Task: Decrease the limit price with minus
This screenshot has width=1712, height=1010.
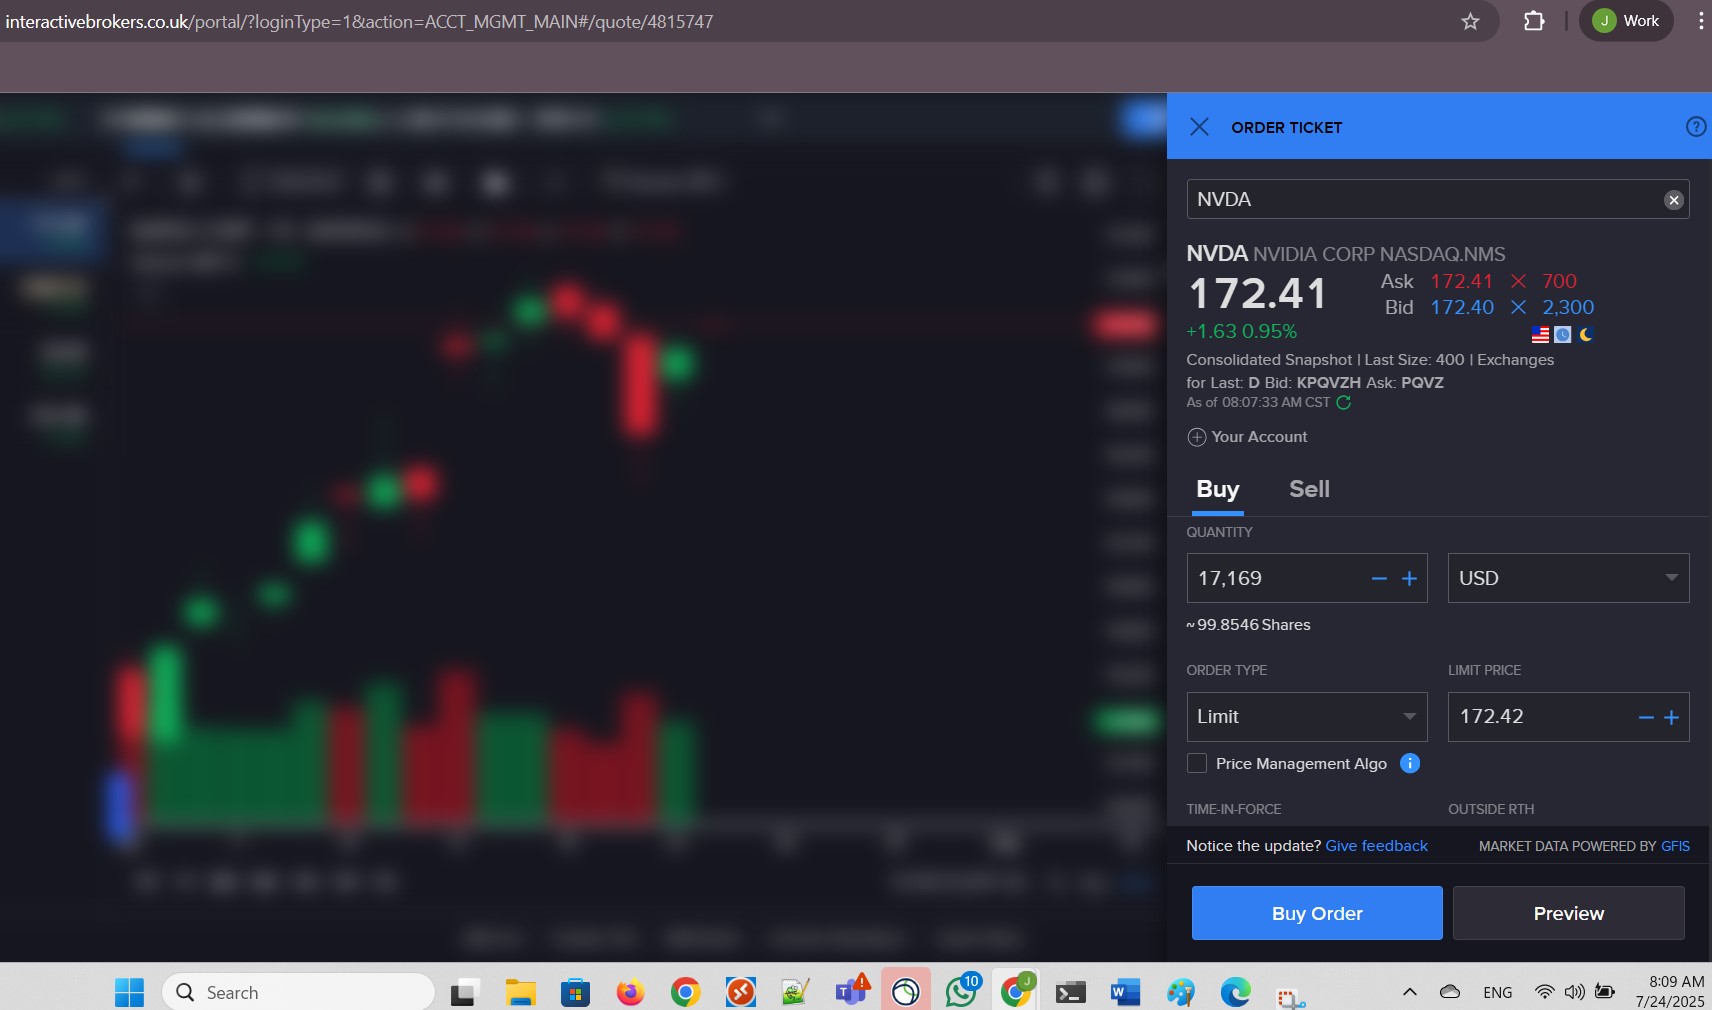Action: [x=1646, y=718]
